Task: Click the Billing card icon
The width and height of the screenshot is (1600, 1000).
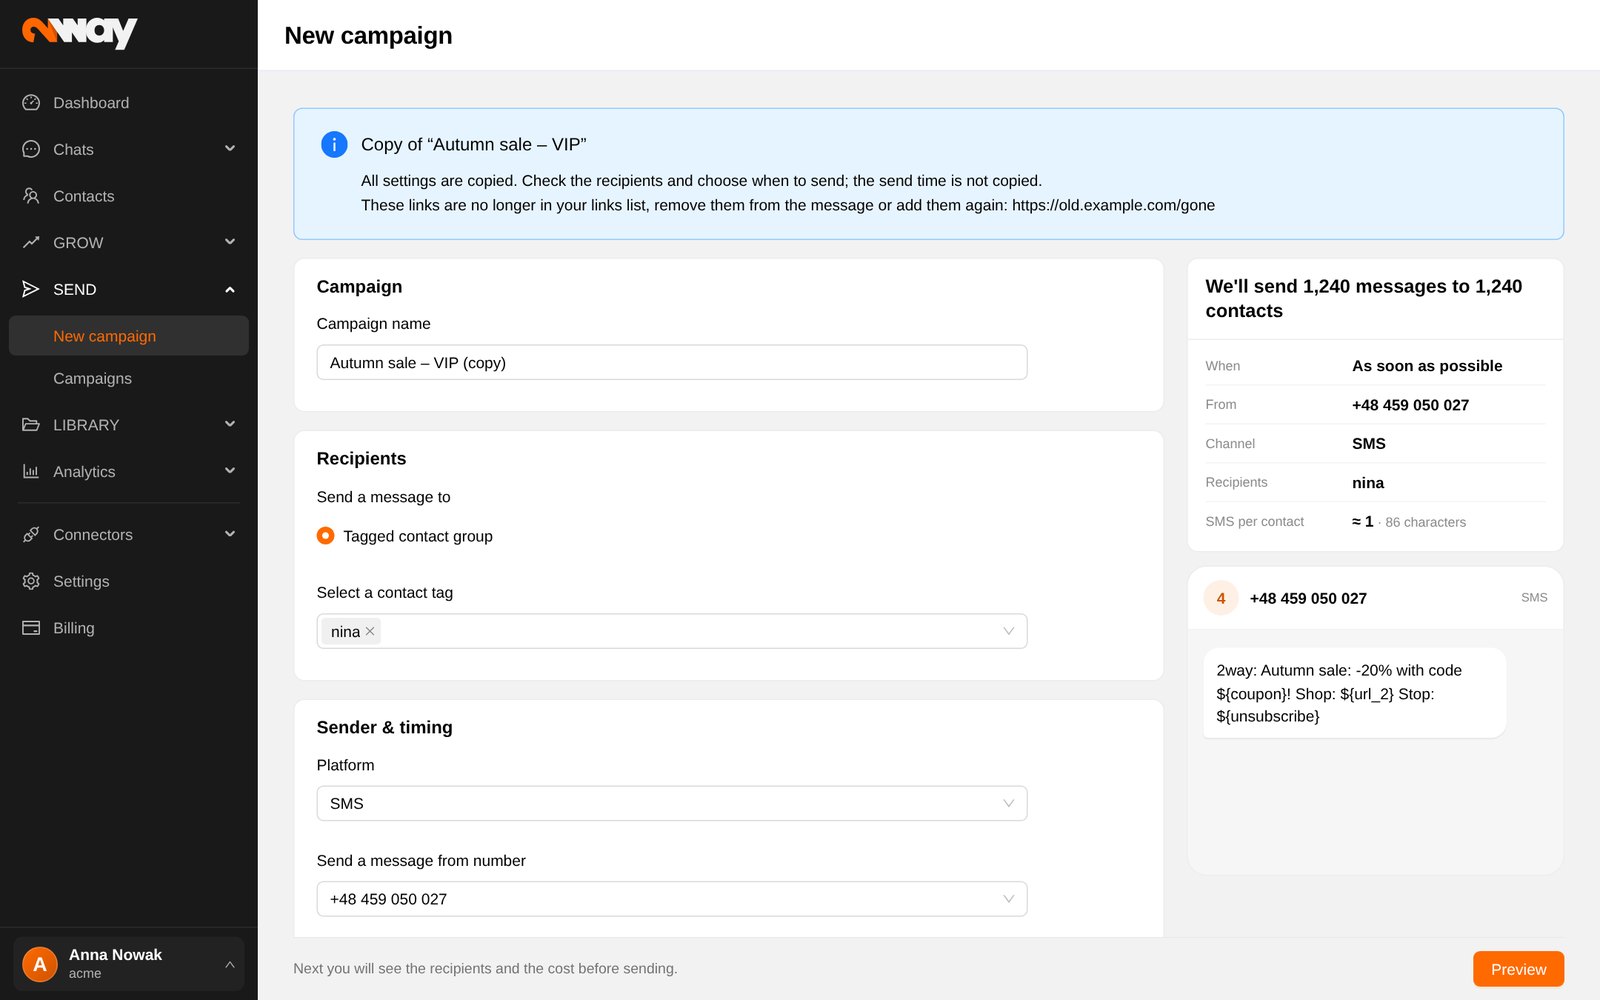Action: coord(31,628)
